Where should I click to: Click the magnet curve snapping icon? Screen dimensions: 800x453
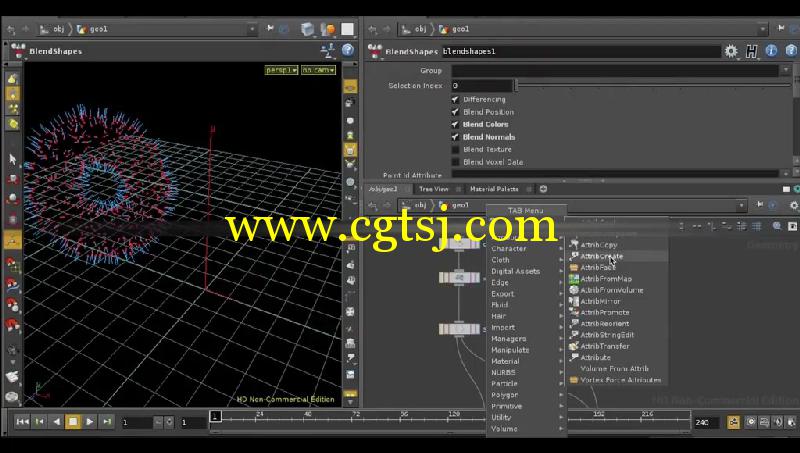click(12, 285)
